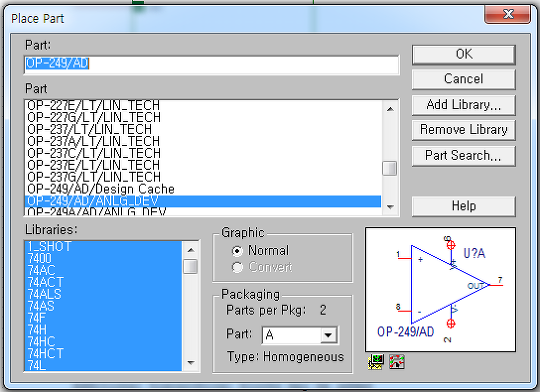Close the Place Part dialog
The width and height of the screenshot is (540, 392).
[508, 14]
